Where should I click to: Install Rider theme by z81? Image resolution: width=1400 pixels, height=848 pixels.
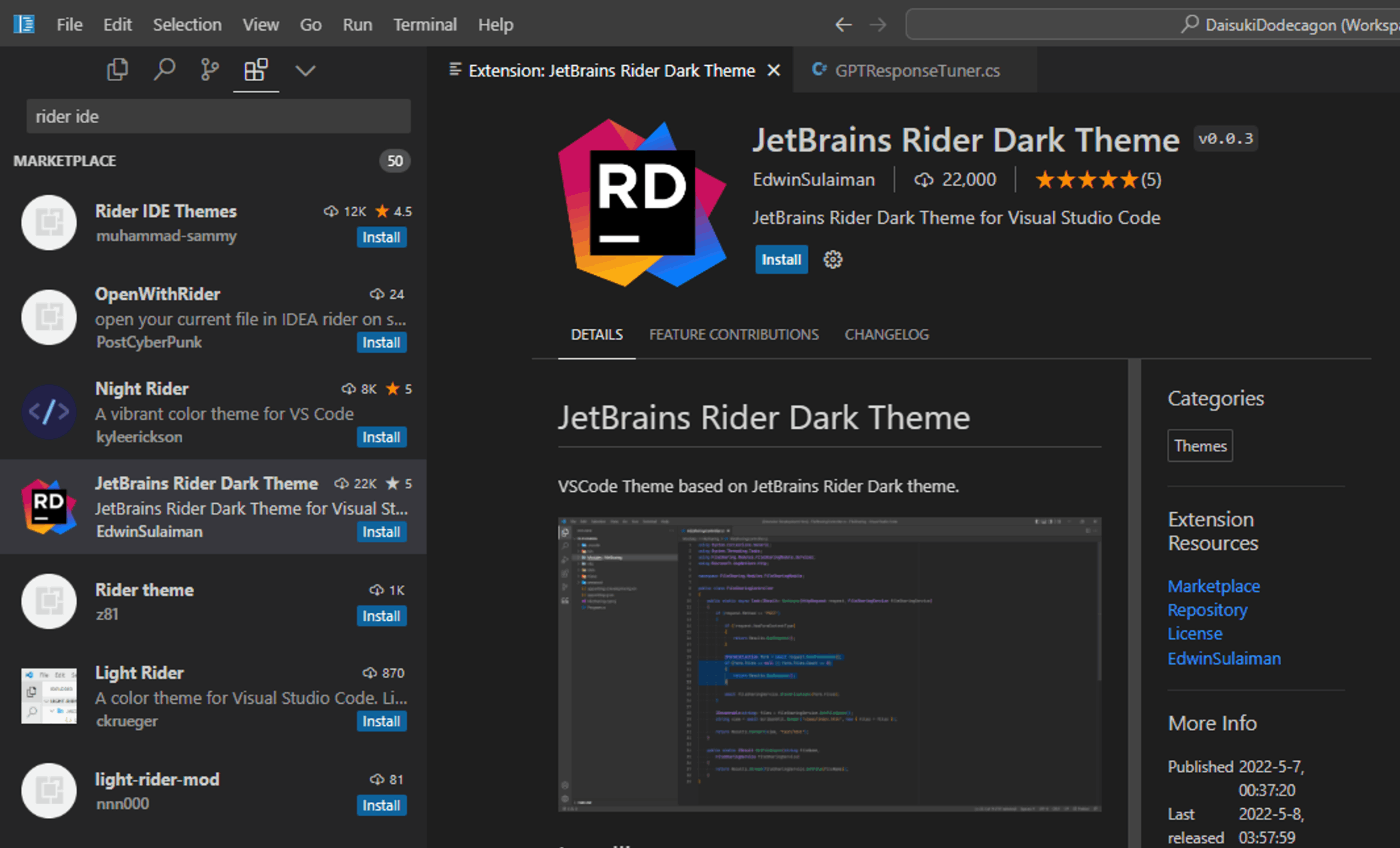382,615
